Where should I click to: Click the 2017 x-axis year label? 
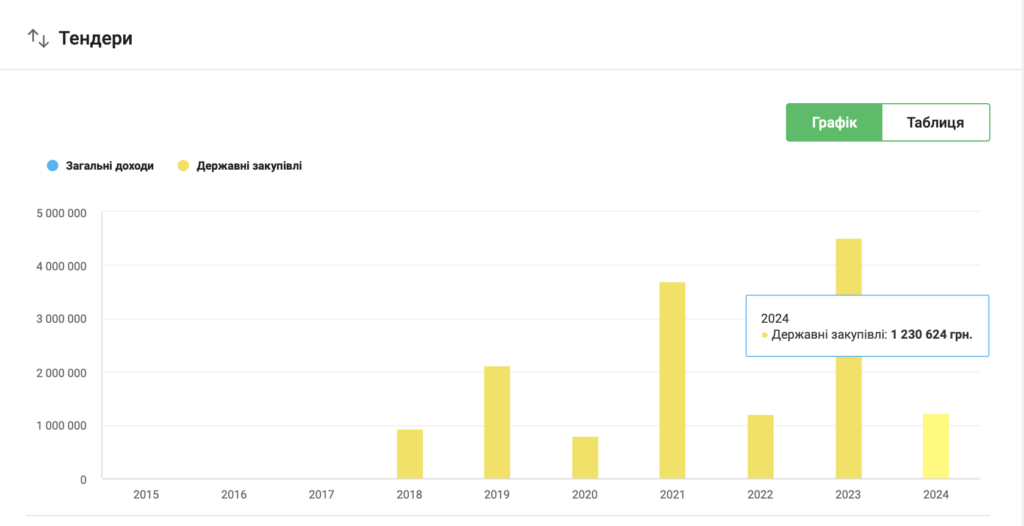(x=321, y=494)
